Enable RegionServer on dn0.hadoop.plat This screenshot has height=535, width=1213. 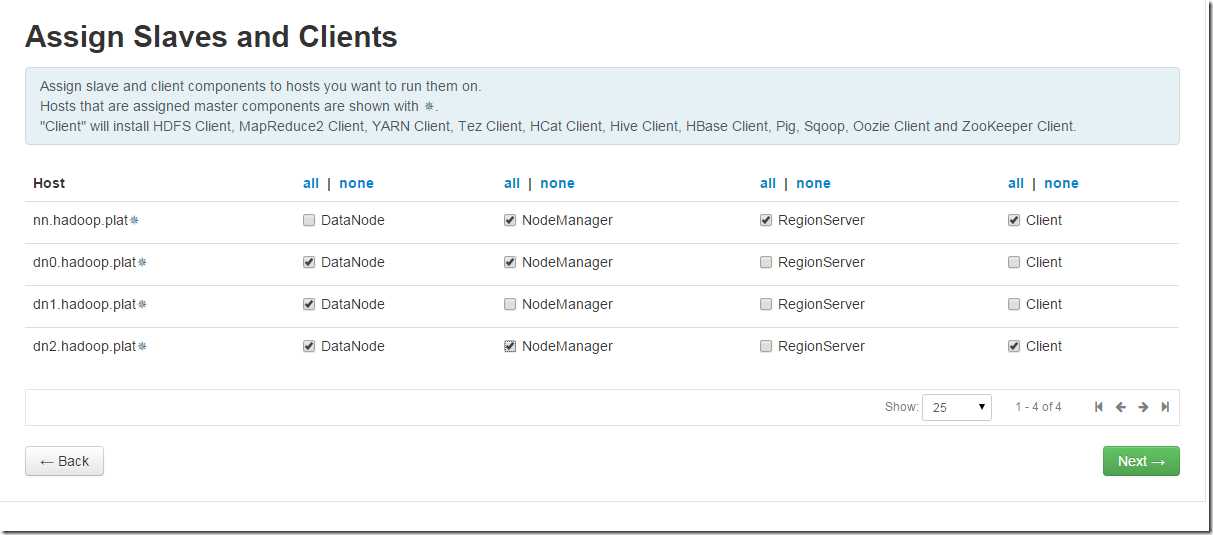click(766, 262)
